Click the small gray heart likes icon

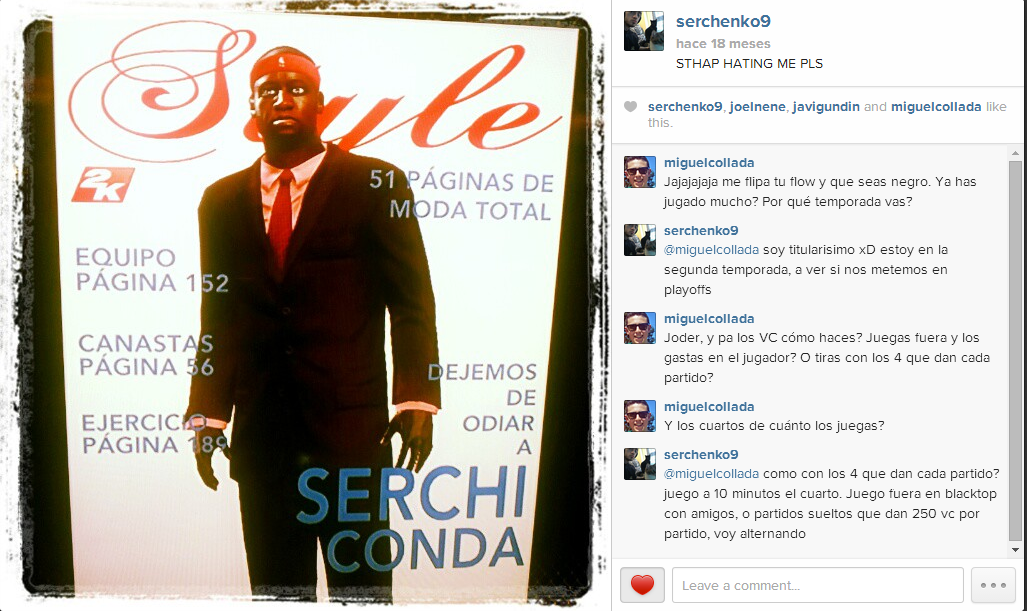point(630,106)
